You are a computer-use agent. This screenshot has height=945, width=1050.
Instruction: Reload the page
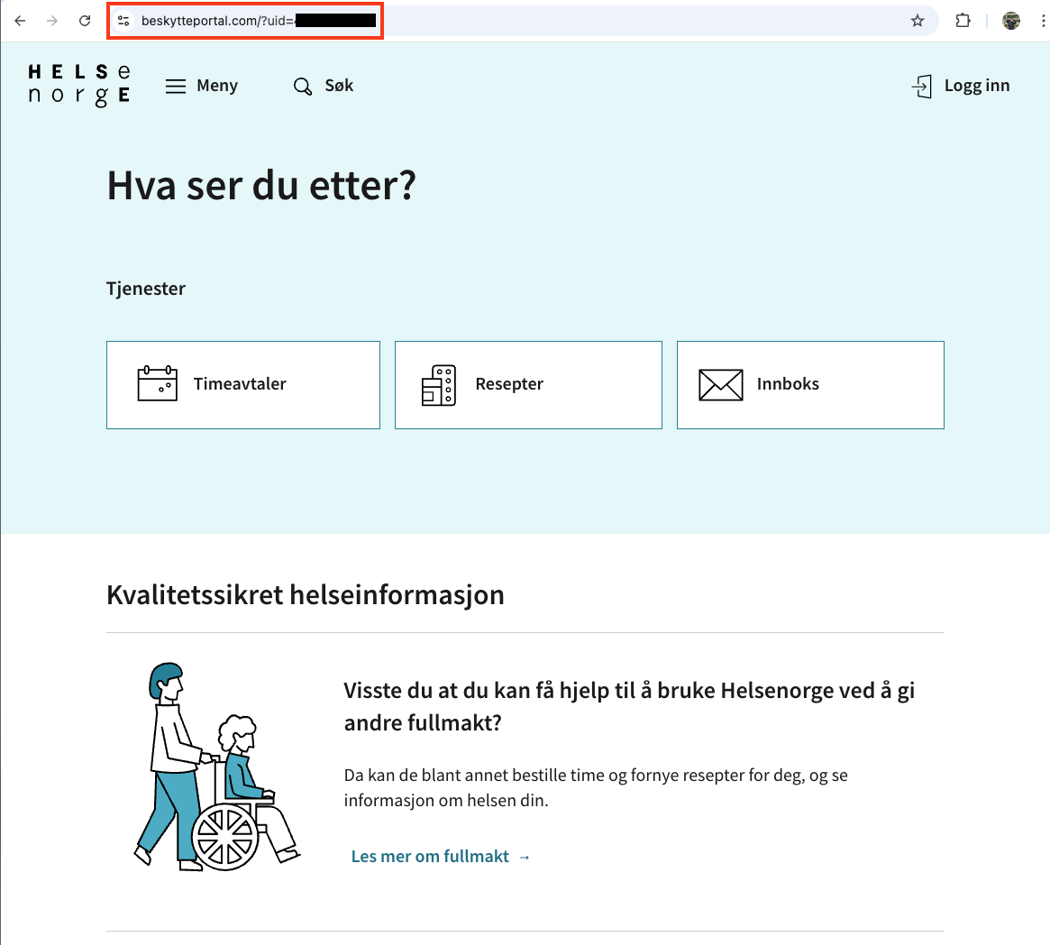[84, 19]
